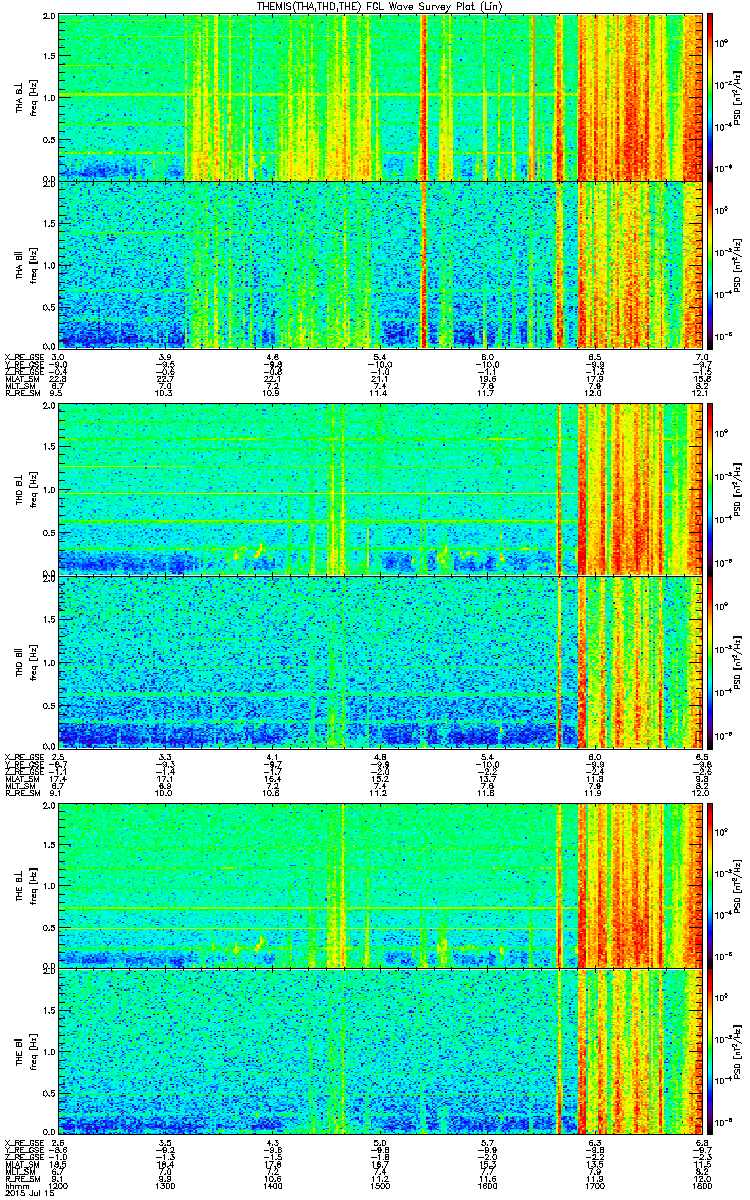Click the 1.0 frequency tick on THA B⊥ axis
The height and width of the screenshot is (1200, 750).
pyautogui.click(x=49, y=97)
